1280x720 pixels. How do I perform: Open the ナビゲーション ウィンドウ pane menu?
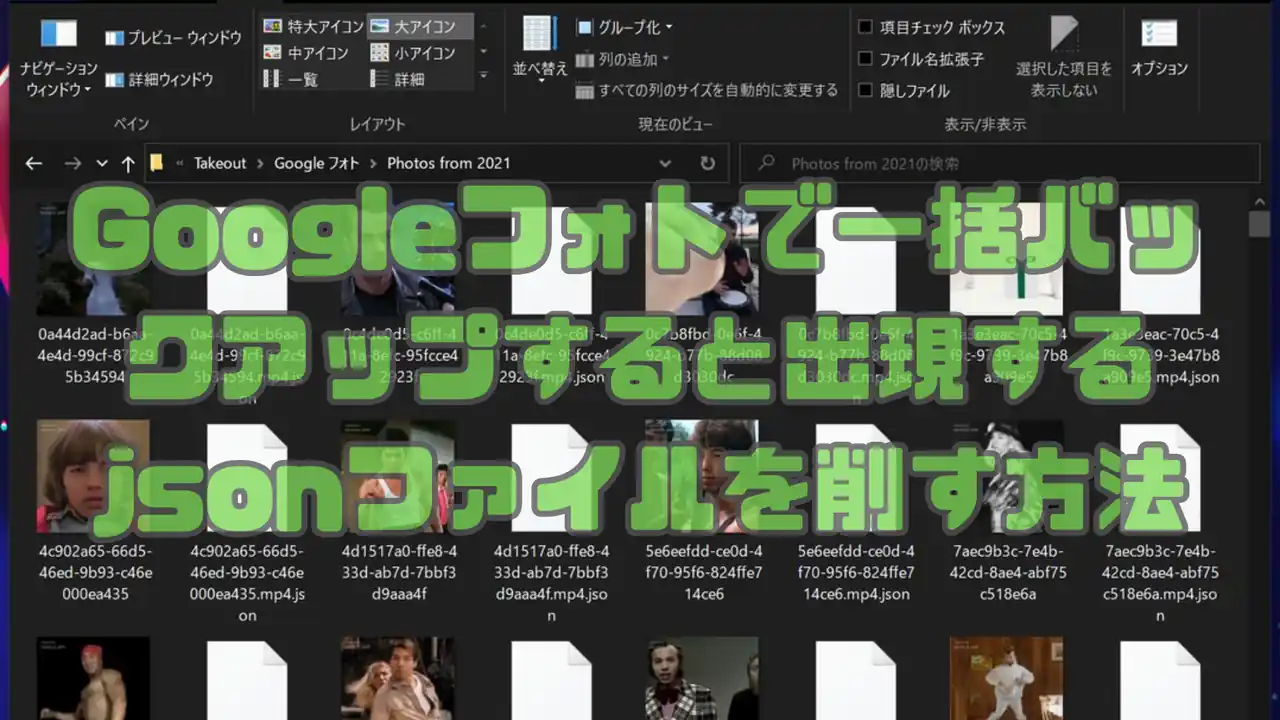[59, 58]
